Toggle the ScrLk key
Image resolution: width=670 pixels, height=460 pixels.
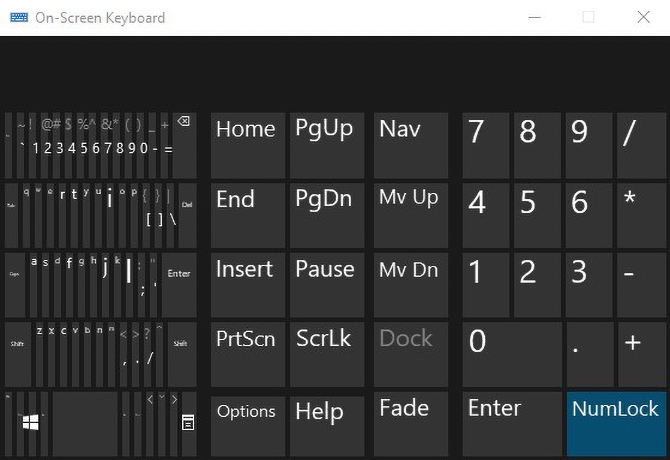coord(326,352)
